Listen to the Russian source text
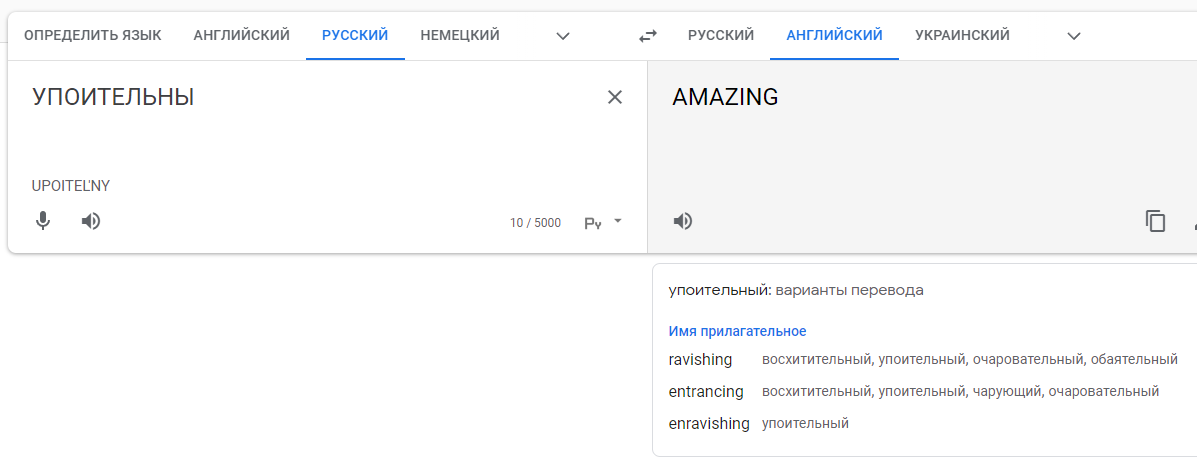1197x469 pixels. (x=91, y=221)
